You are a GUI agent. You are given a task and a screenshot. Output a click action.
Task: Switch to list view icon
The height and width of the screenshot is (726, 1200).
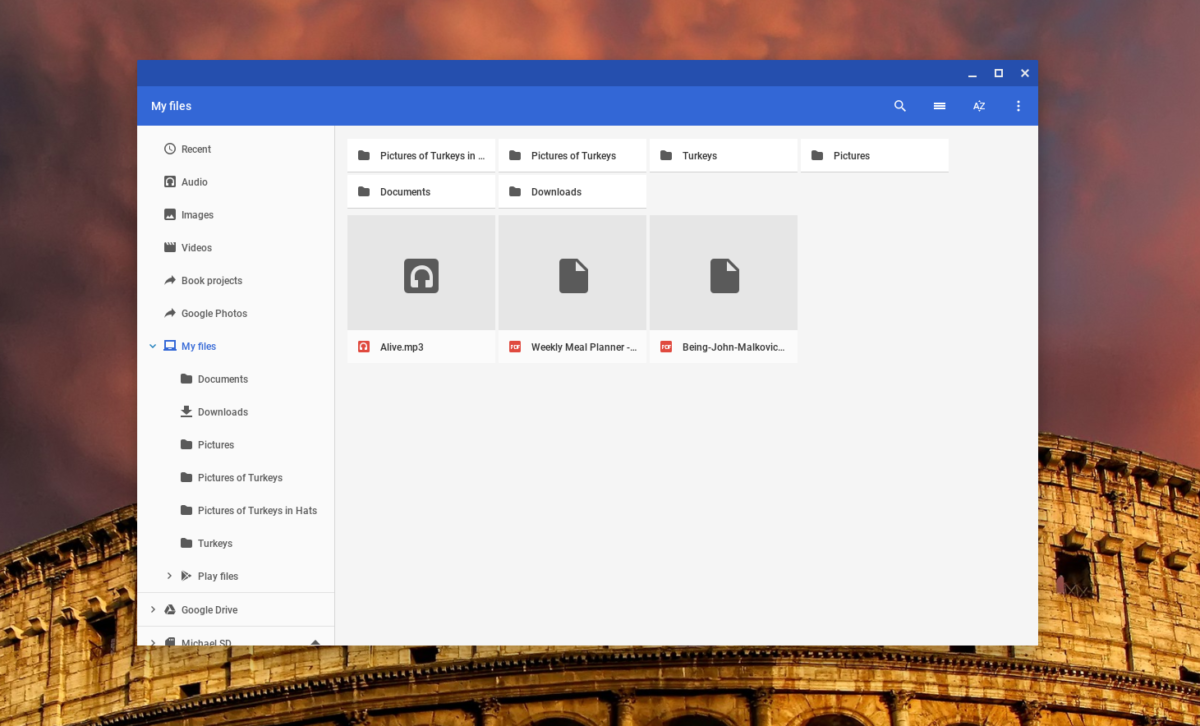pos(940,106)
